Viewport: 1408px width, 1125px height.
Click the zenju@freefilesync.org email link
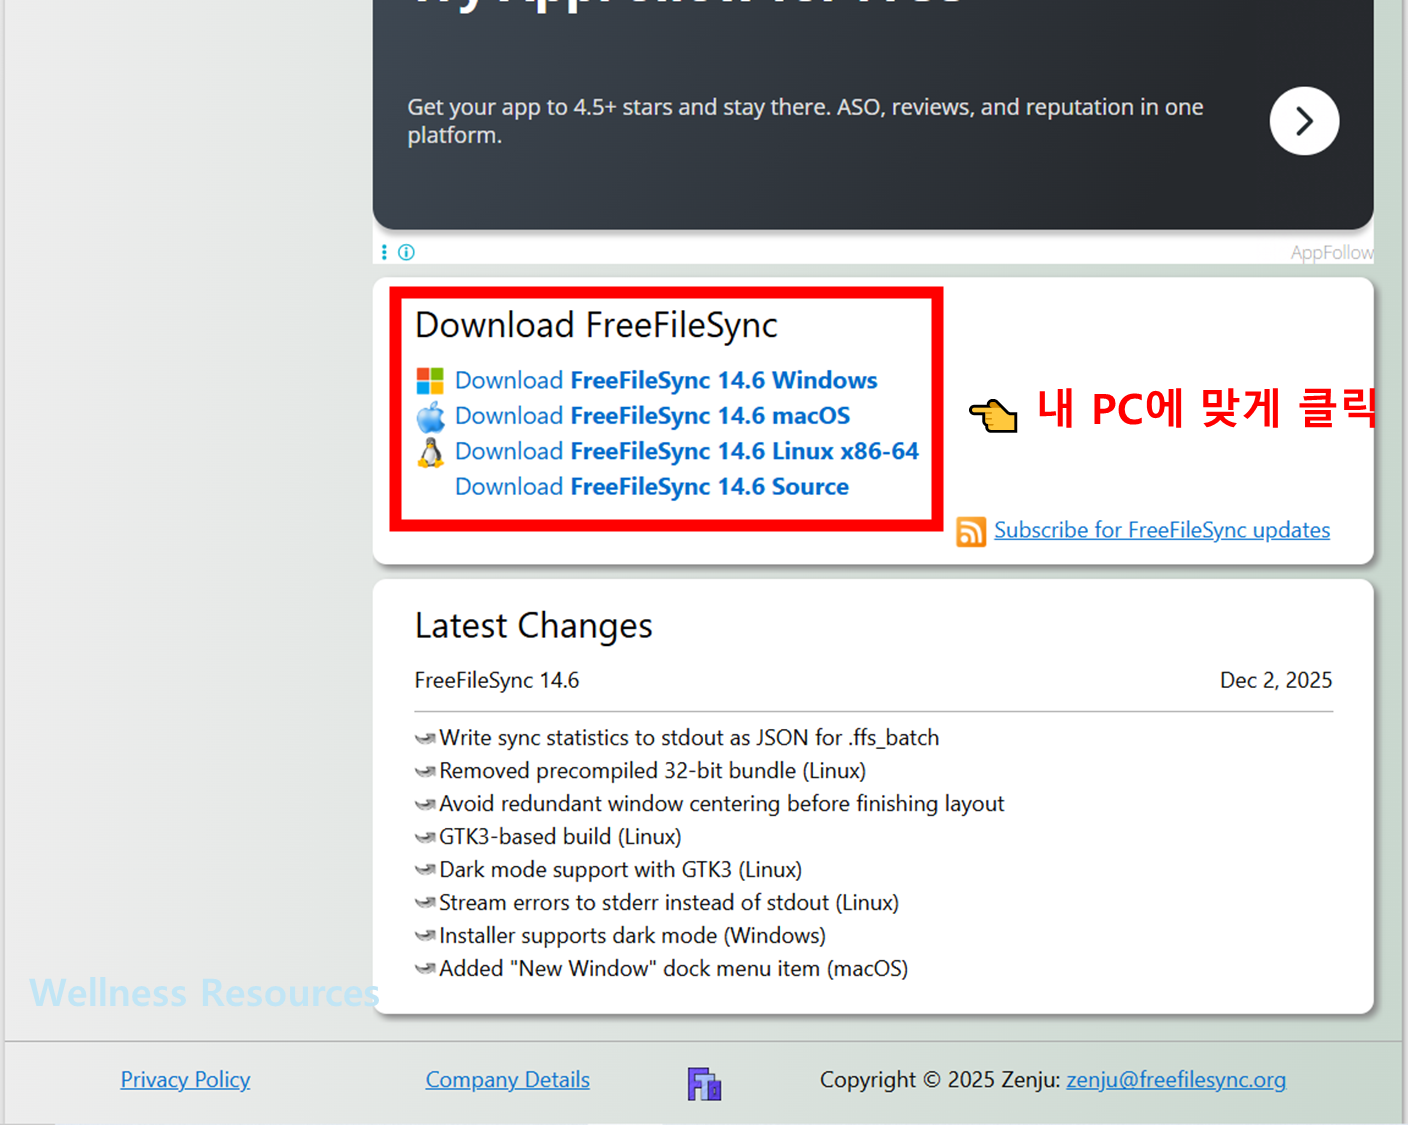pos(1176,1080)
